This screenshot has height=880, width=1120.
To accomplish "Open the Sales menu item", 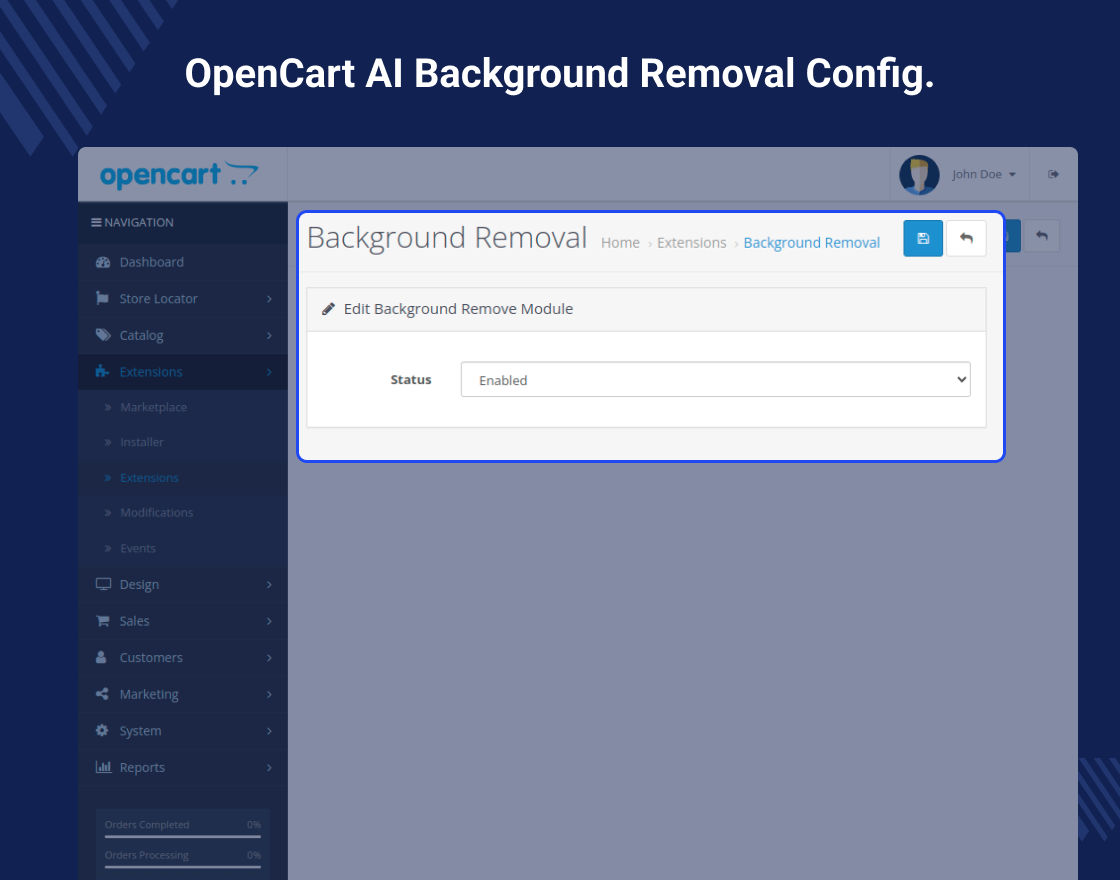I will (183, 621).
